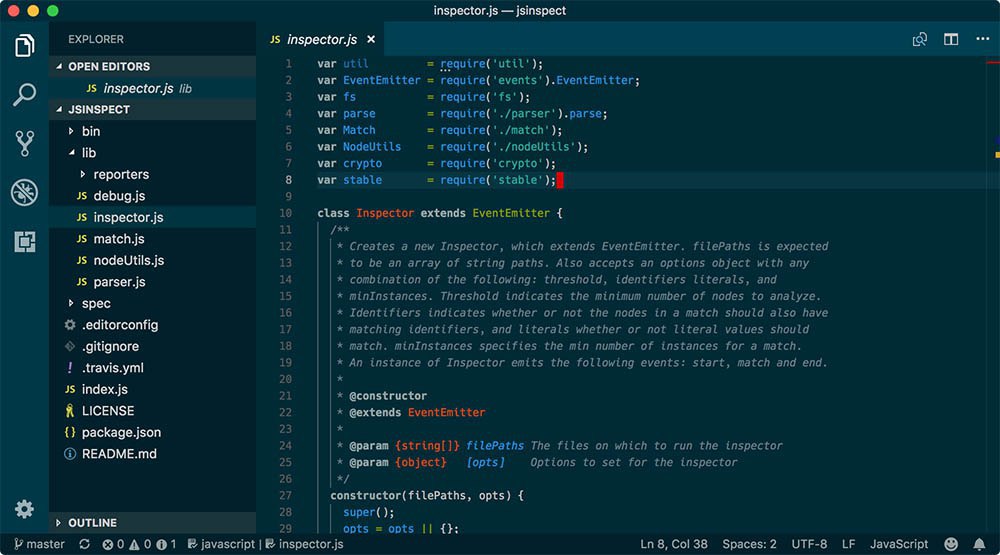Open the editor More Actions menu
The width and height of the screenshot is (1000, 555).
[x=981, y=40]
